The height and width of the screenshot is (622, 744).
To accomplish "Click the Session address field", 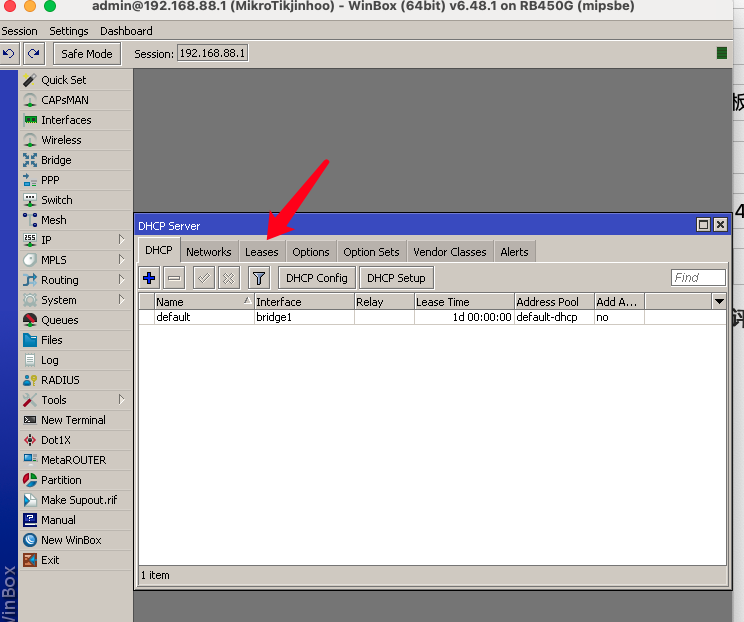I will click(213, 53).
